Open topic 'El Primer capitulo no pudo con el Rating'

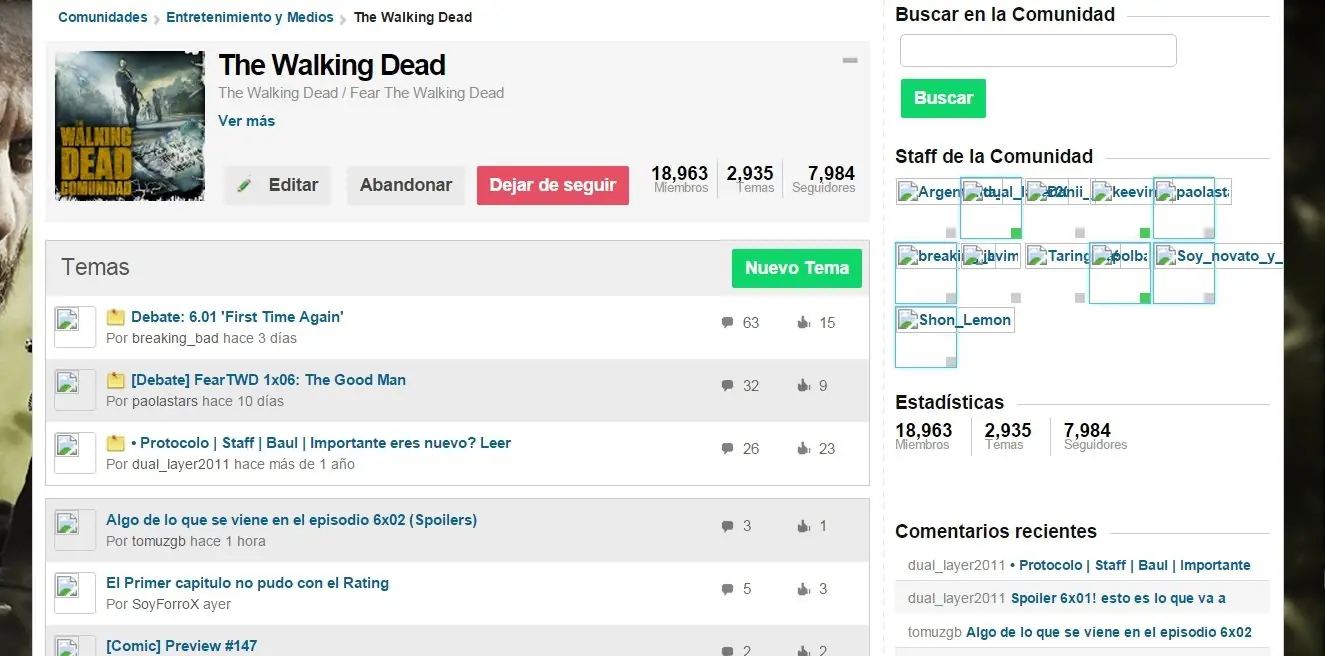[x=247, y=583]
